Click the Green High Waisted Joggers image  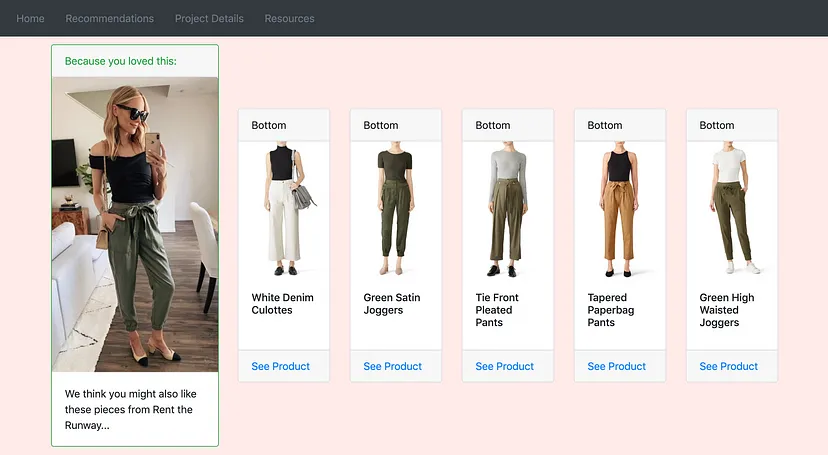point(731,211)
